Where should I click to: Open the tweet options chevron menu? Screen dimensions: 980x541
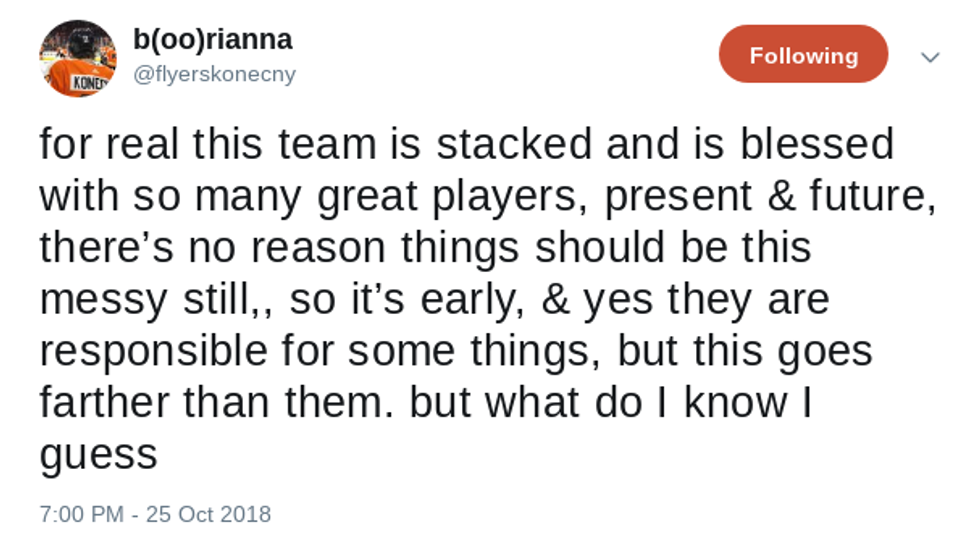[930, 57]
